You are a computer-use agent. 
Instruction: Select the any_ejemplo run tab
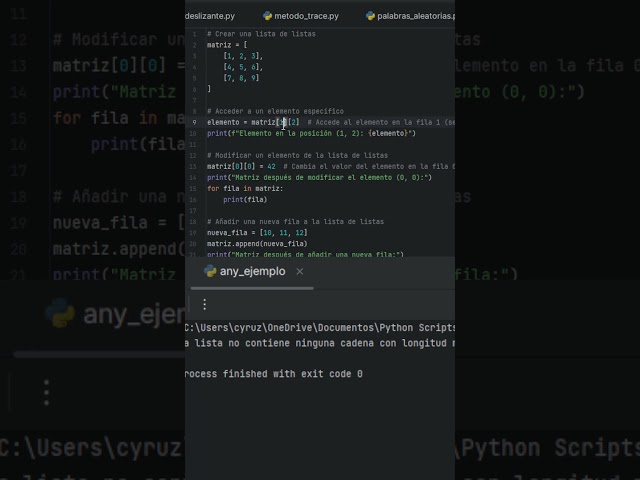pyautogui.click(x=252, y=271)
